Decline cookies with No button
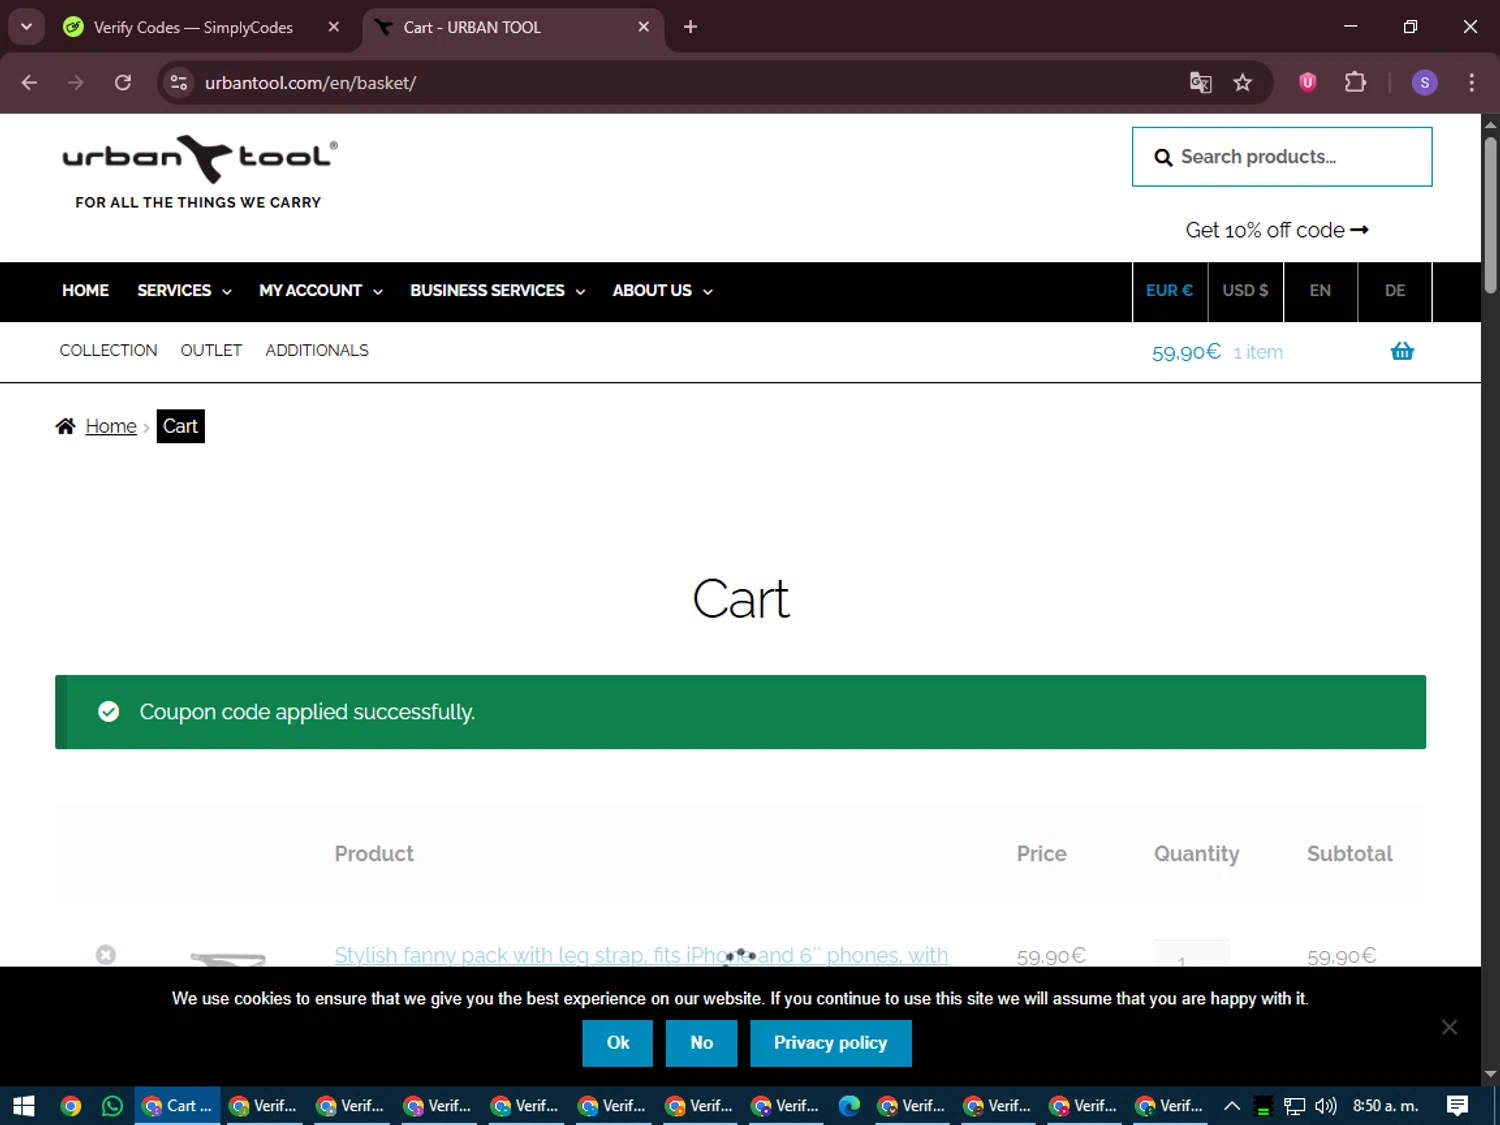 (702, 1043)
